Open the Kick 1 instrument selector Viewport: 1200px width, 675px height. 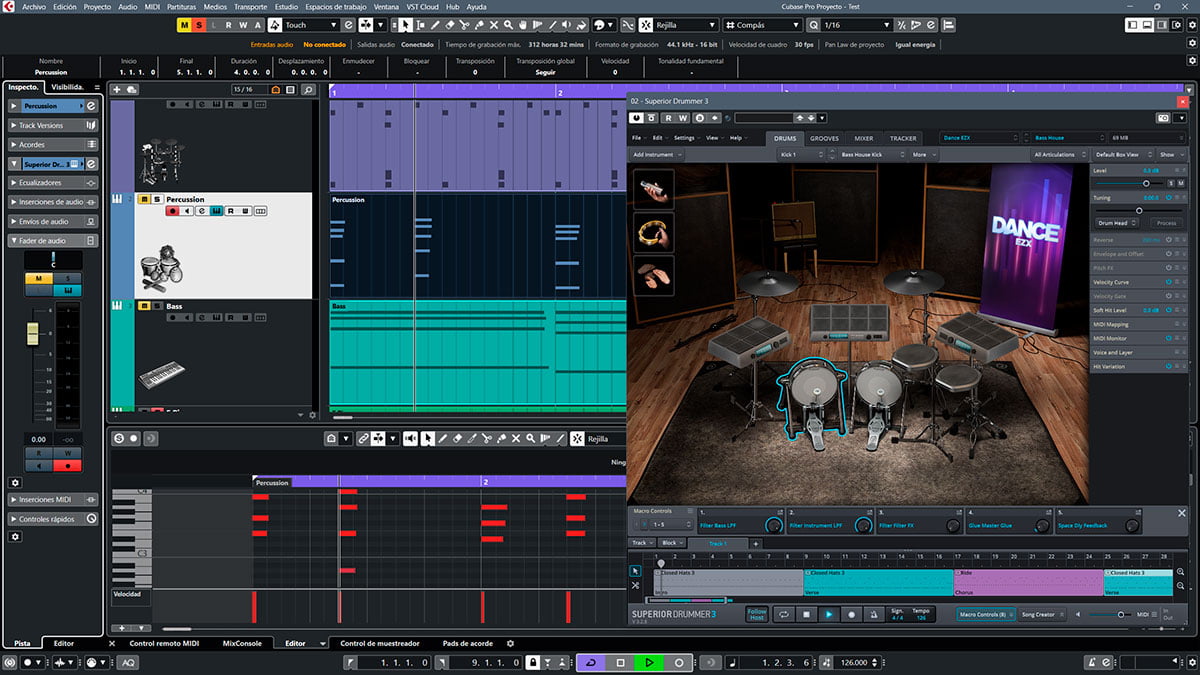[803, 155]
